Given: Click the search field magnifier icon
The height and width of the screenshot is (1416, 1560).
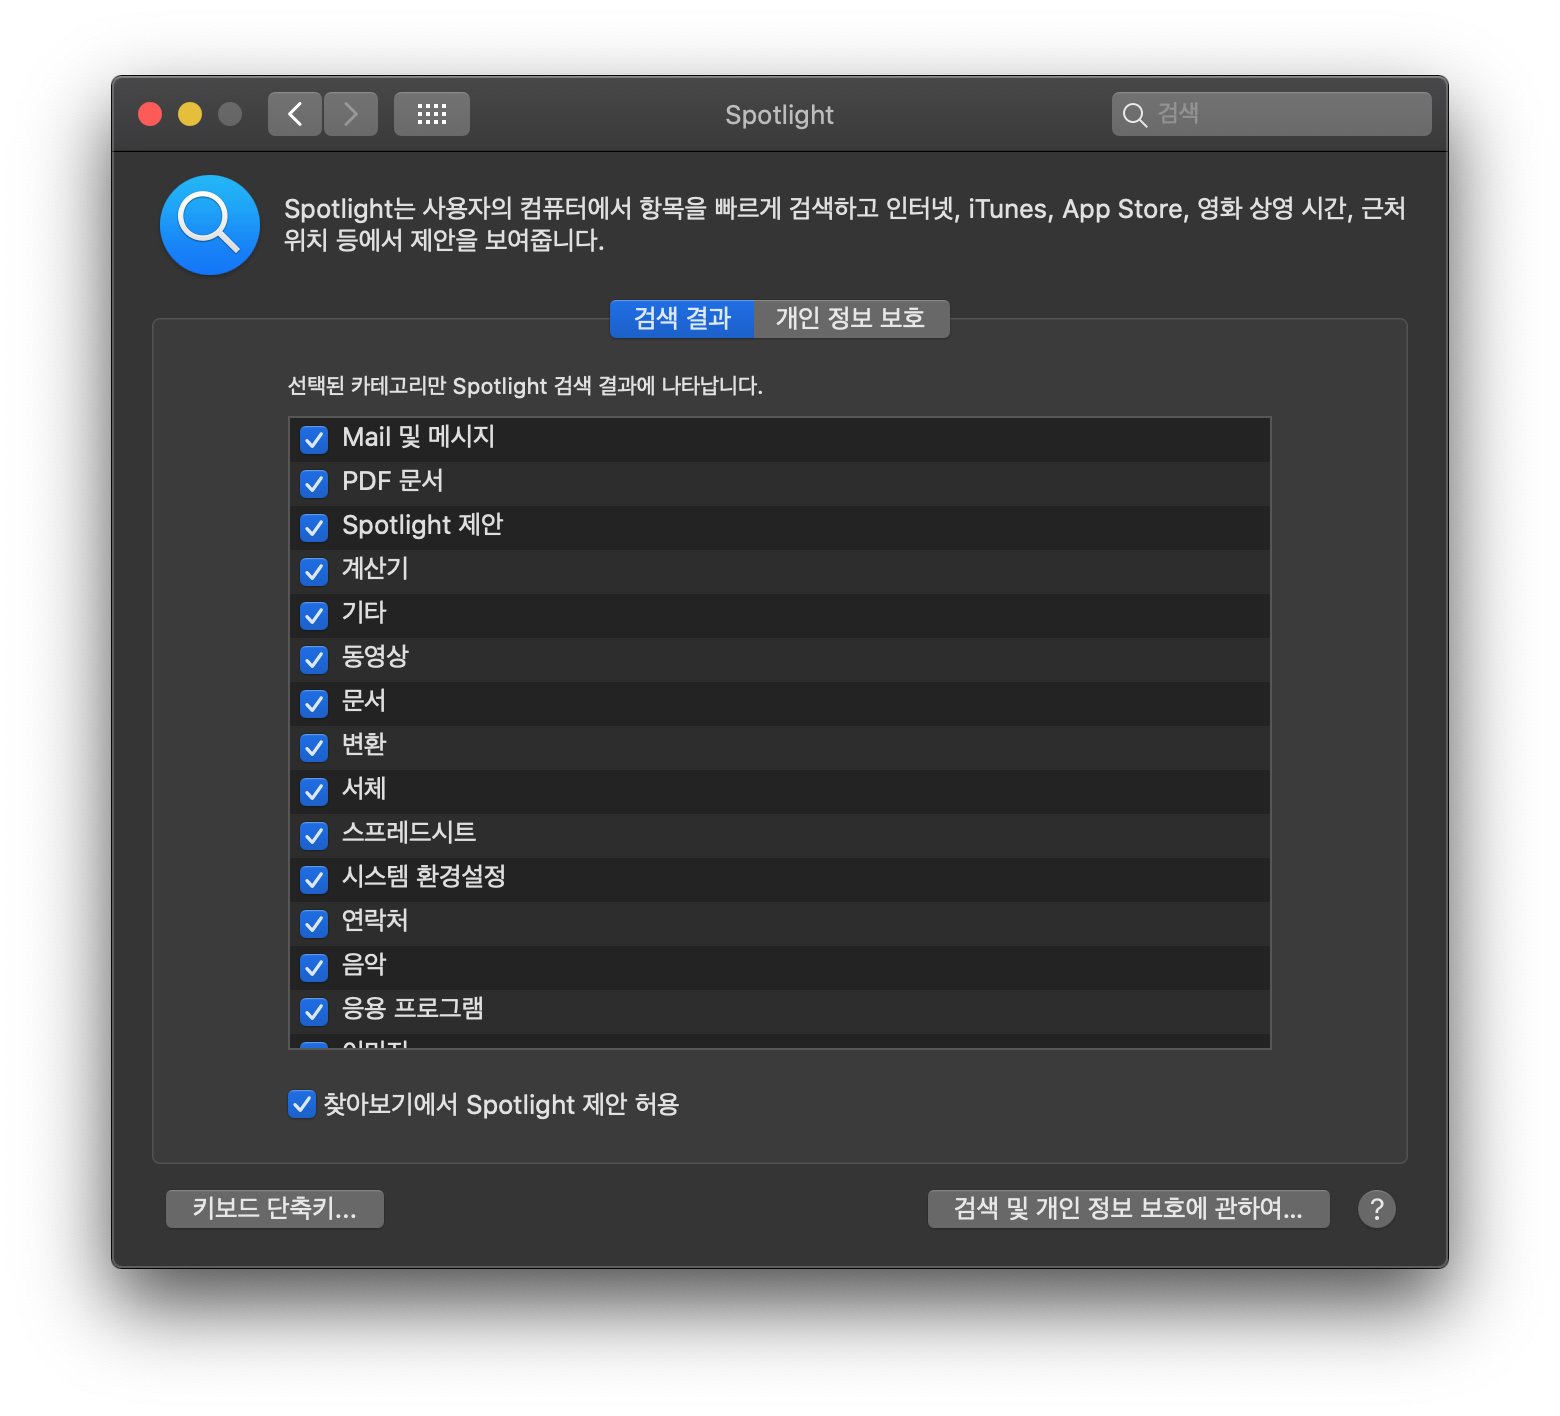Looking at the screenshot, I should pyautogui.click(x=1134, y=115).
